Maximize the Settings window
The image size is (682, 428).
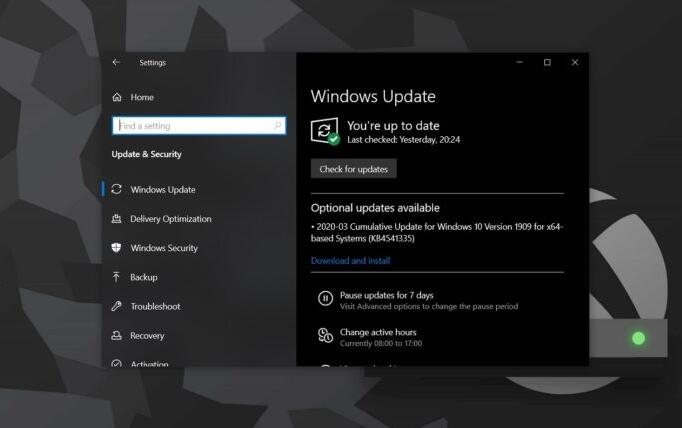pos(547,62)
